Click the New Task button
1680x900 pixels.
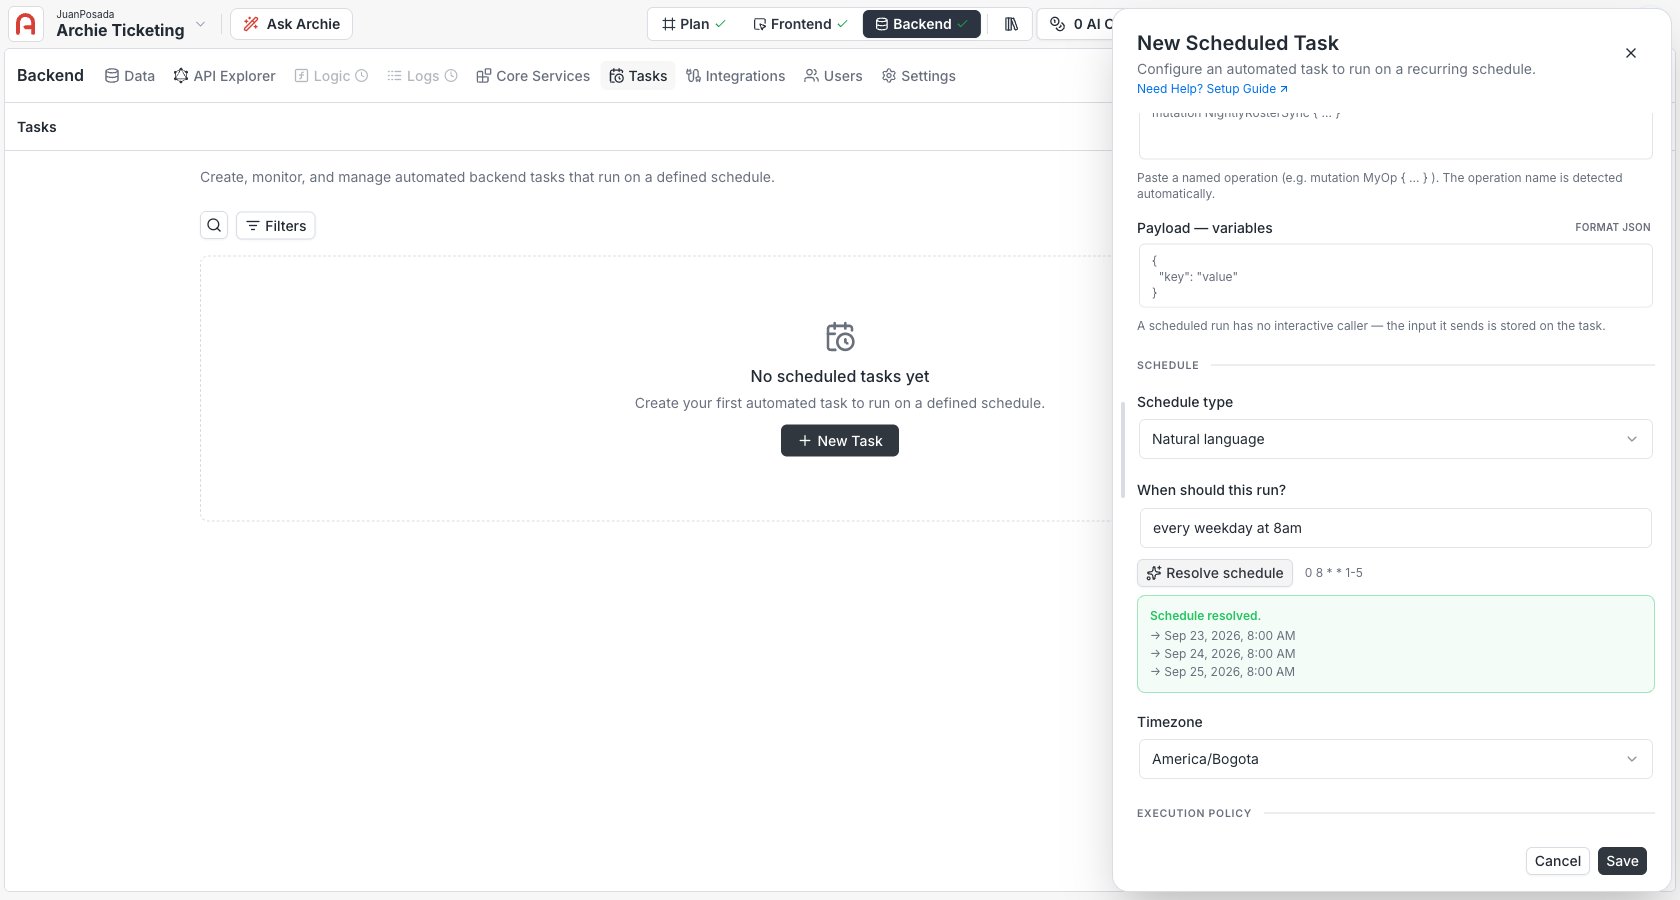pos(840,441)
